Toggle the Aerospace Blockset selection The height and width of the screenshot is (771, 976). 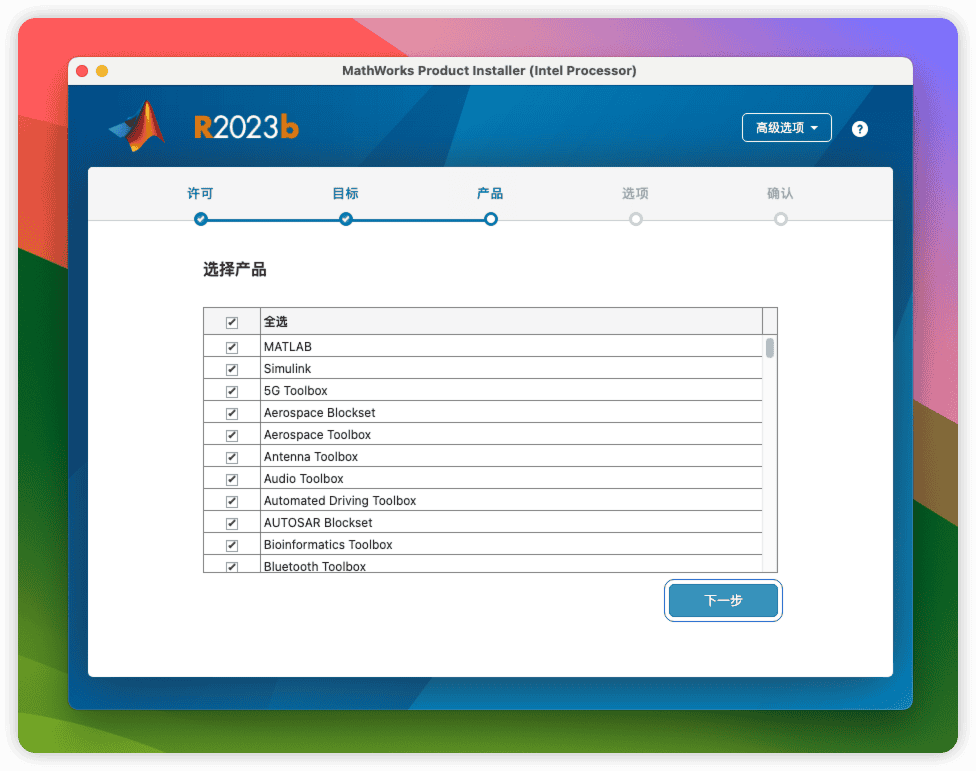point(231,412)
